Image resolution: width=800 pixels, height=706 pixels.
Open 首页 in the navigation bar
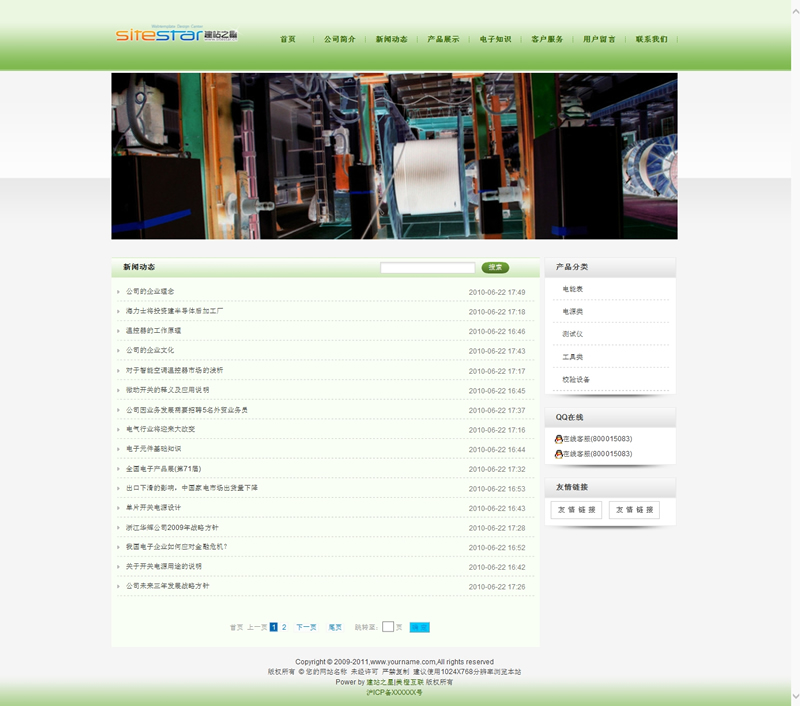tap(288, 39)
